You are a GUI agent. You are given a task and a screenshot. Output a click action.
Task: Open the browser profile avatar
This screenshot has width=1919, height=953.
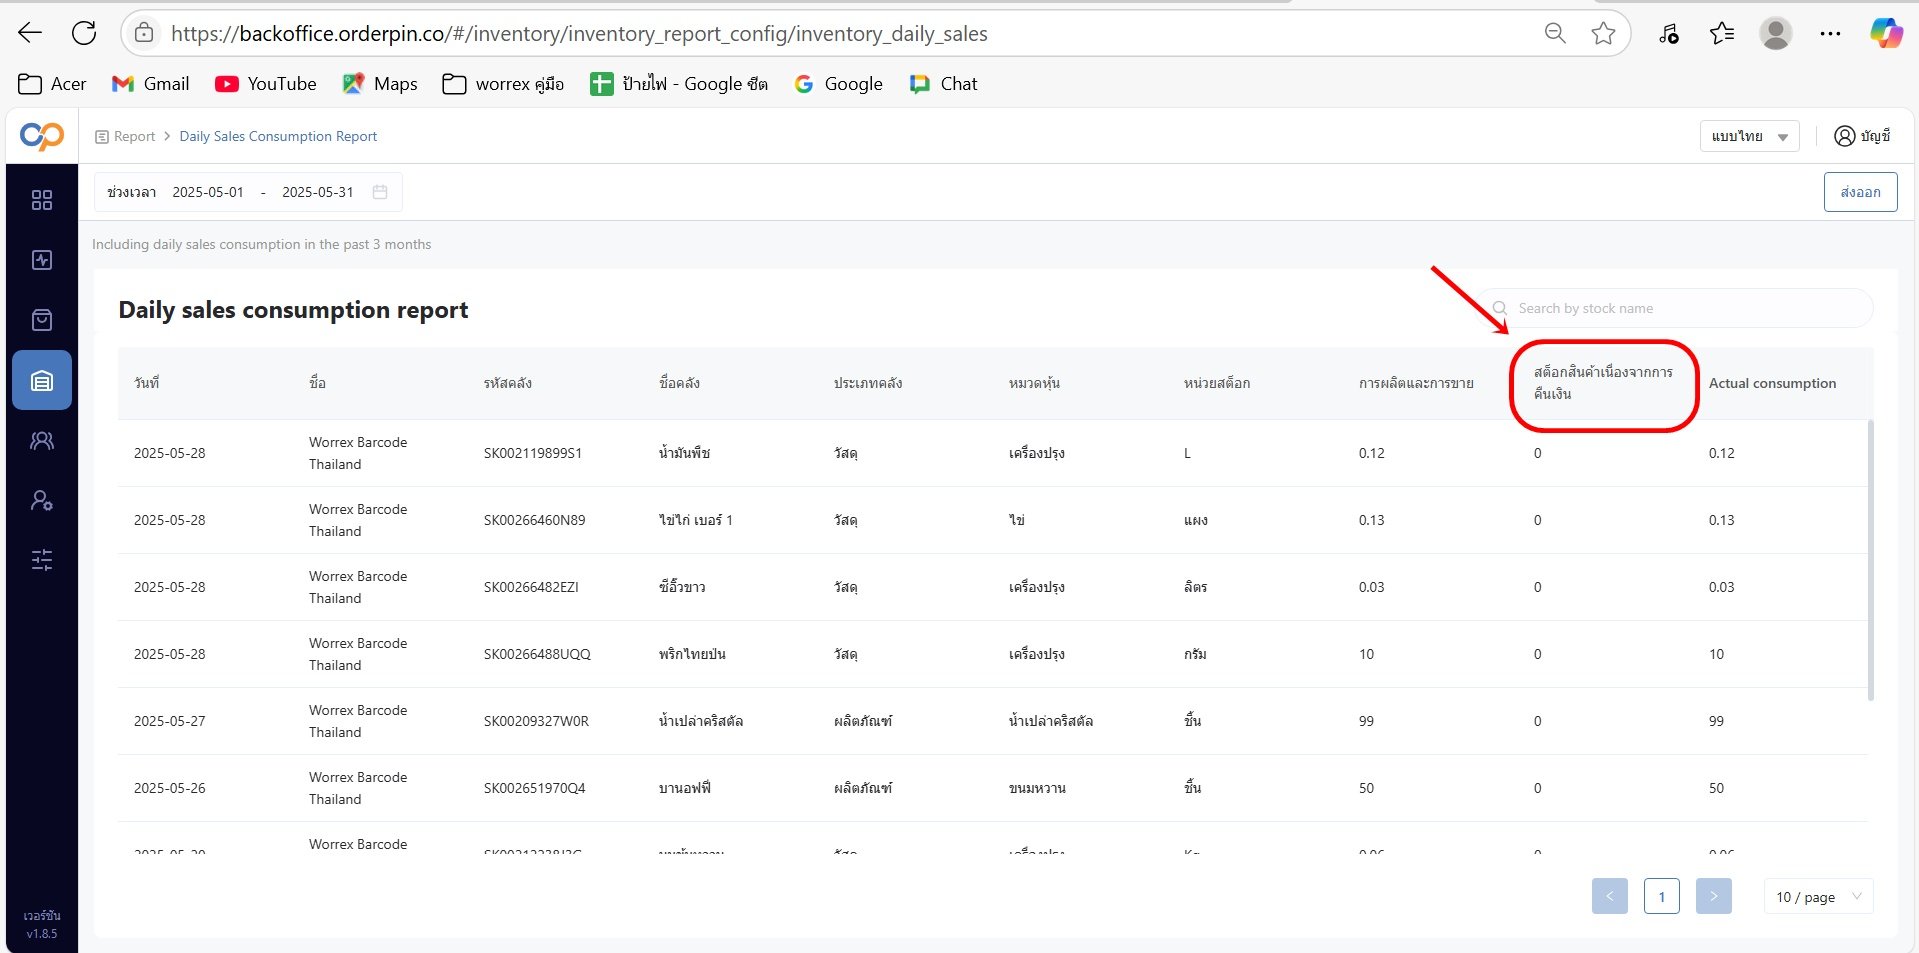pos(1776,33)
